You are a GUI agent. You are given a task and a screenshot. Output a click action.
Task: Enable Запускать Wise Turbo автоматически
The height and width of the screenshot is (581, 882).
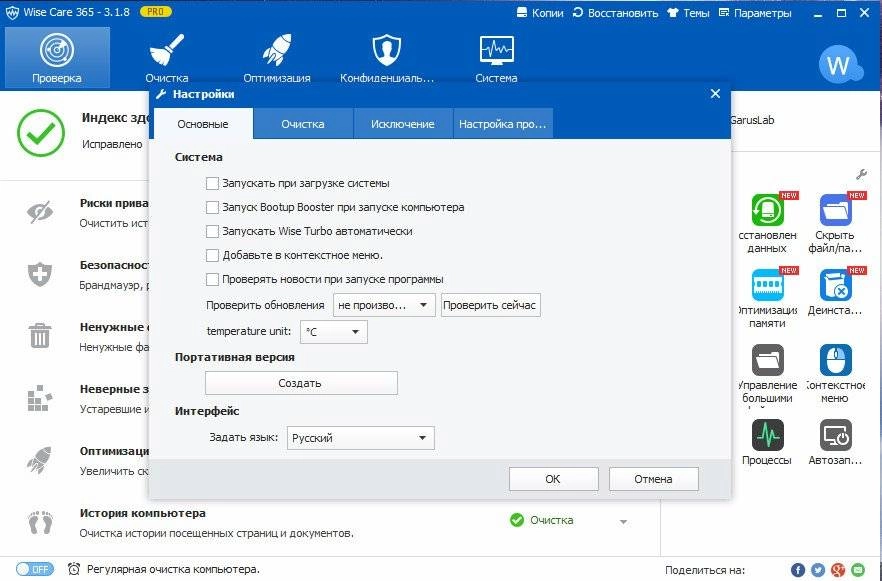[x=212, y=231]
